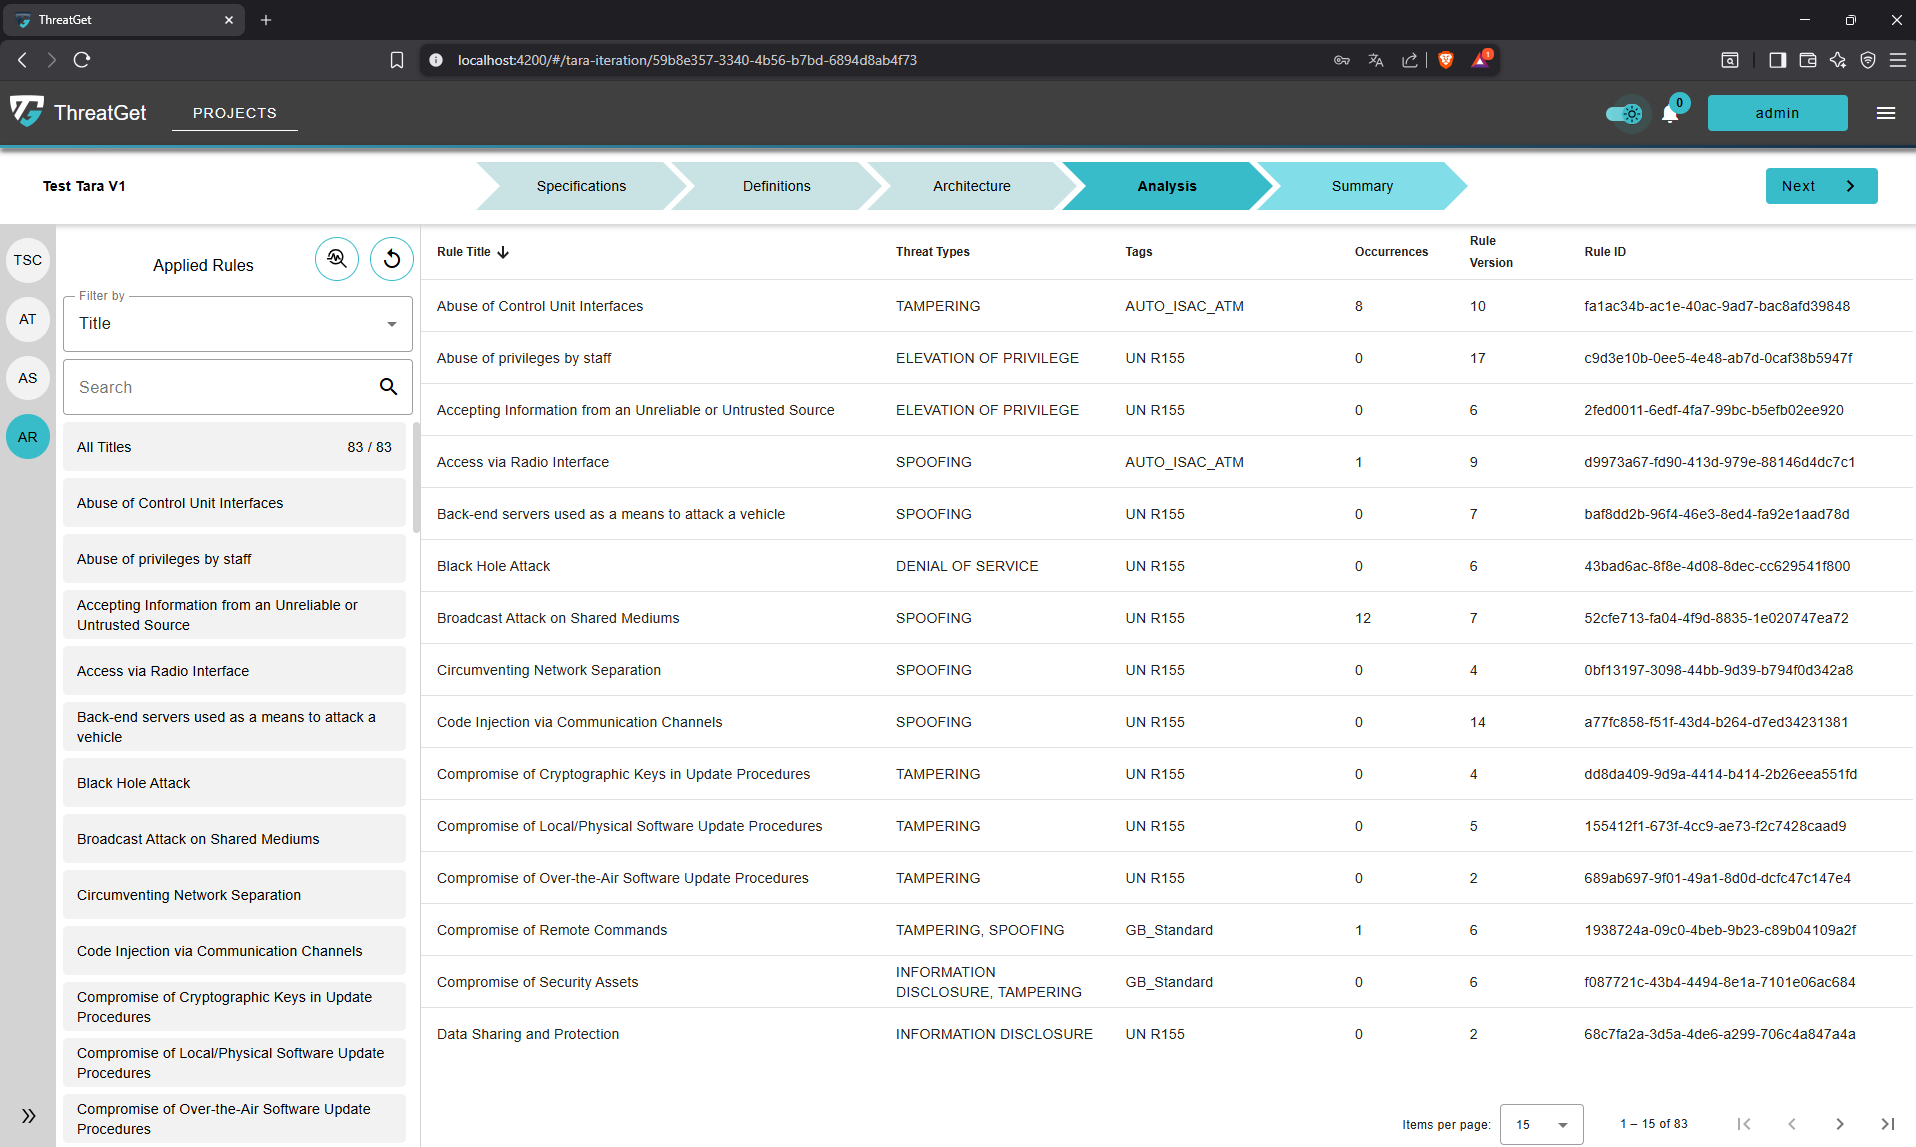Screen dimensions: 1916x1147
Task: Toggle Brave Shields in the toolbar
Action: 1445,59
